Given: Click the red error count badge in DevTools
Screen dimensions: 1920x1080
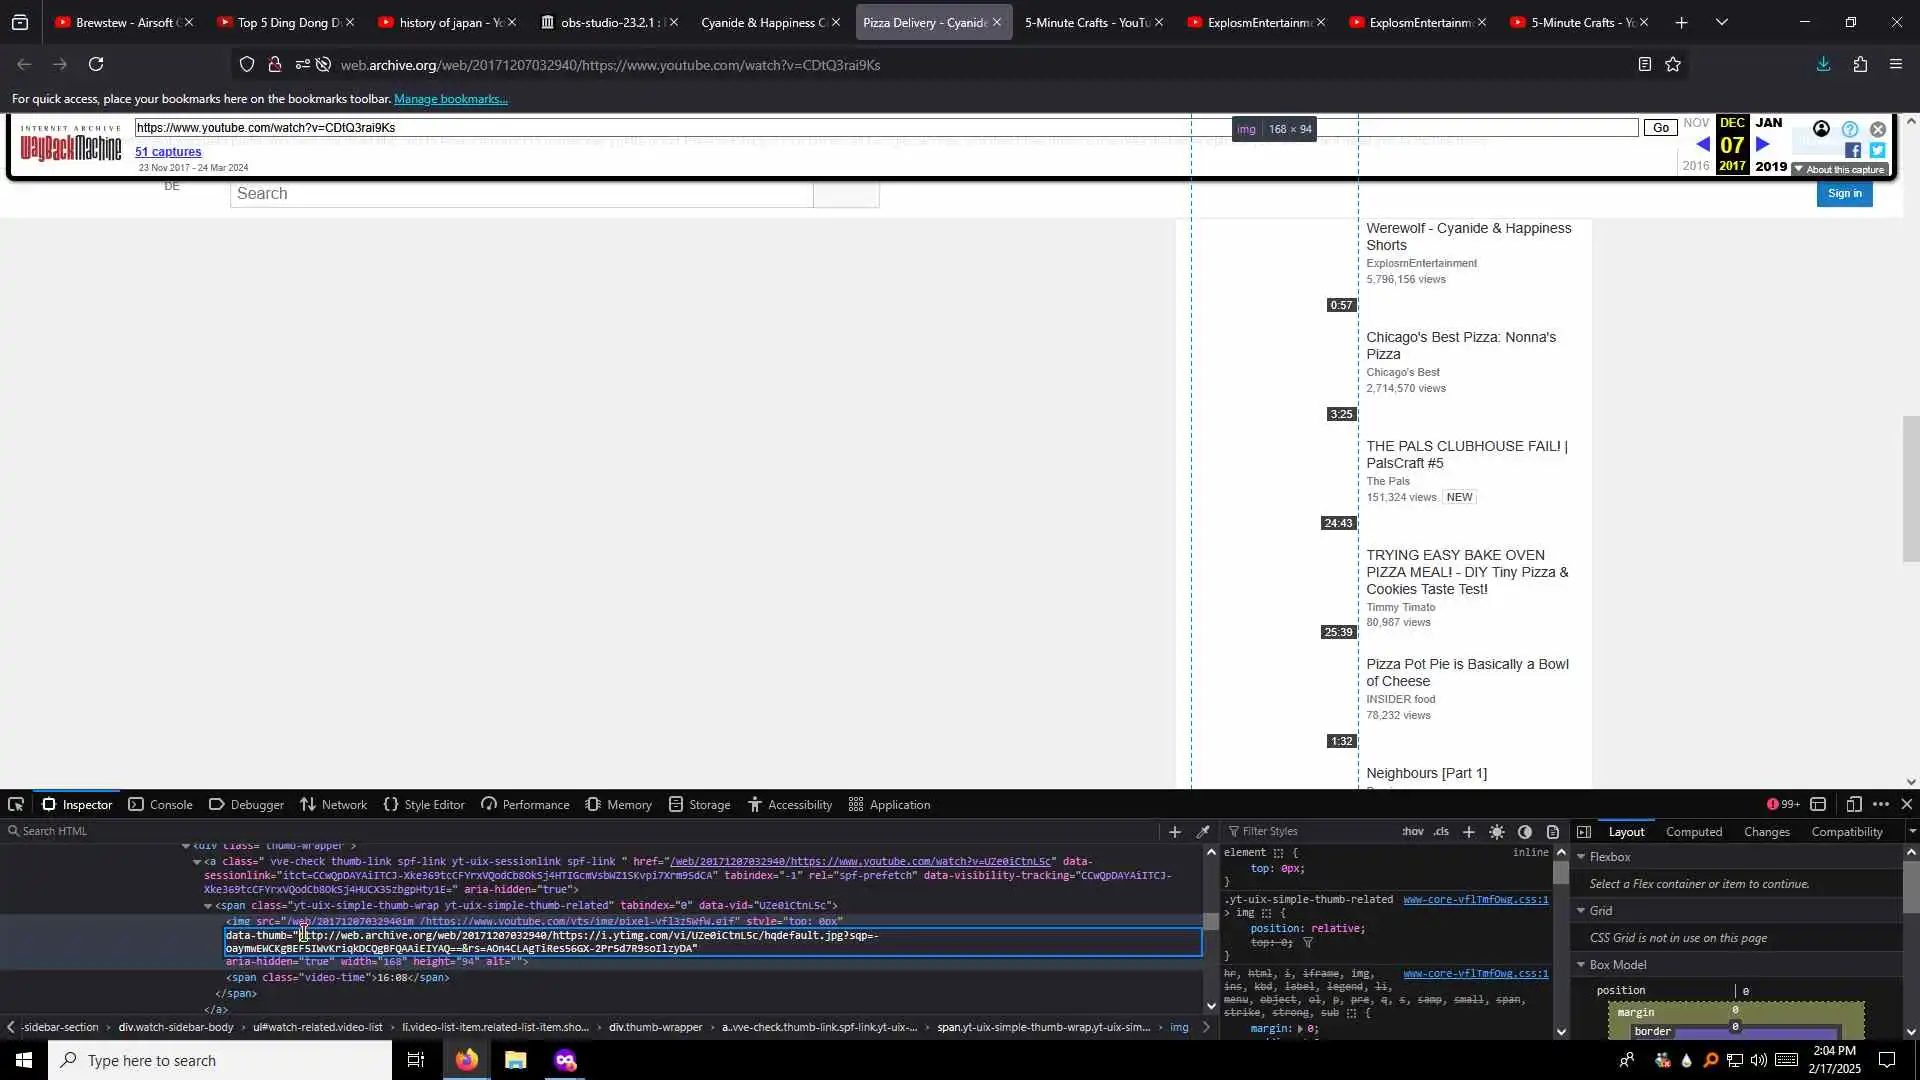Looking at the screenshot, I should 1783,805.
